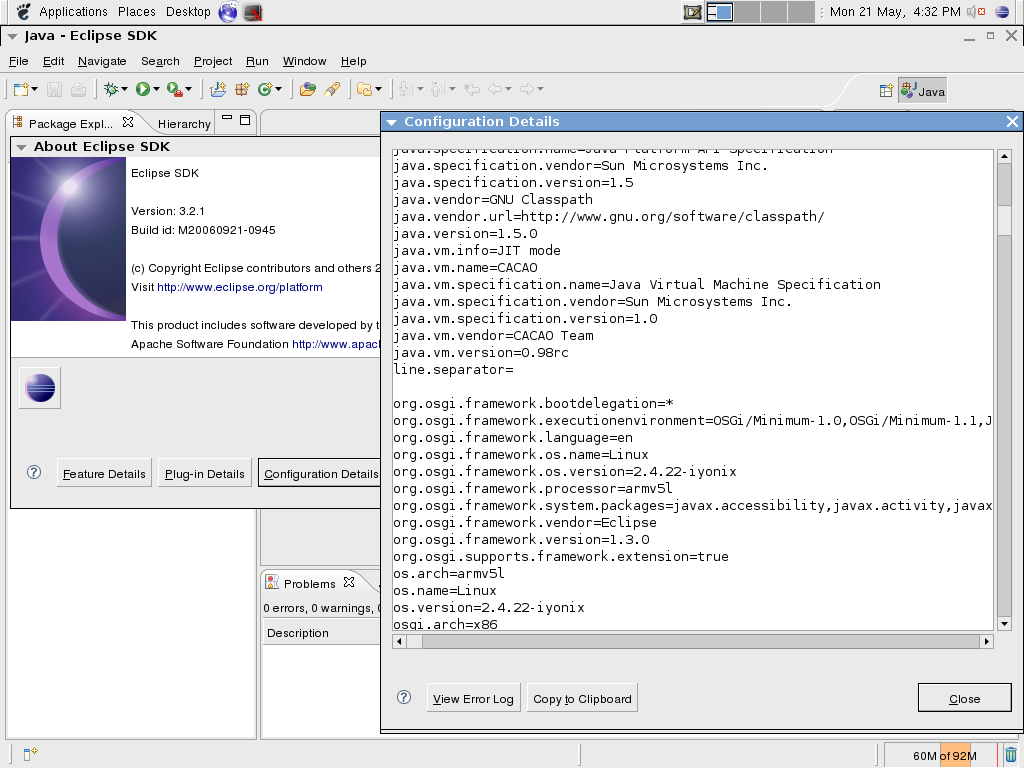Click the Show View as Fast View icon
Image resolution: width=1024 pixels, height=768 pixels.
click(x=30, y=754)
